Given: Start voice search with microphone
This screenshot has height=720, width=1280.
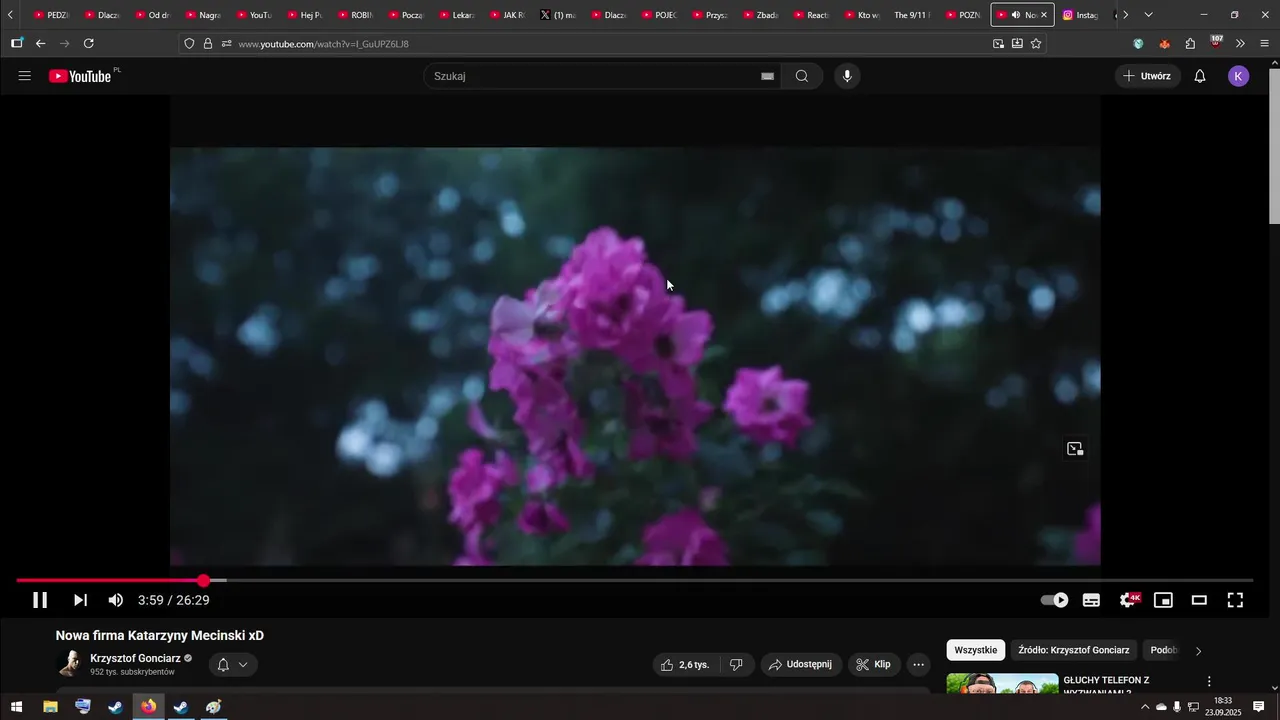Looking at the screenshot, I should (847, 76).
